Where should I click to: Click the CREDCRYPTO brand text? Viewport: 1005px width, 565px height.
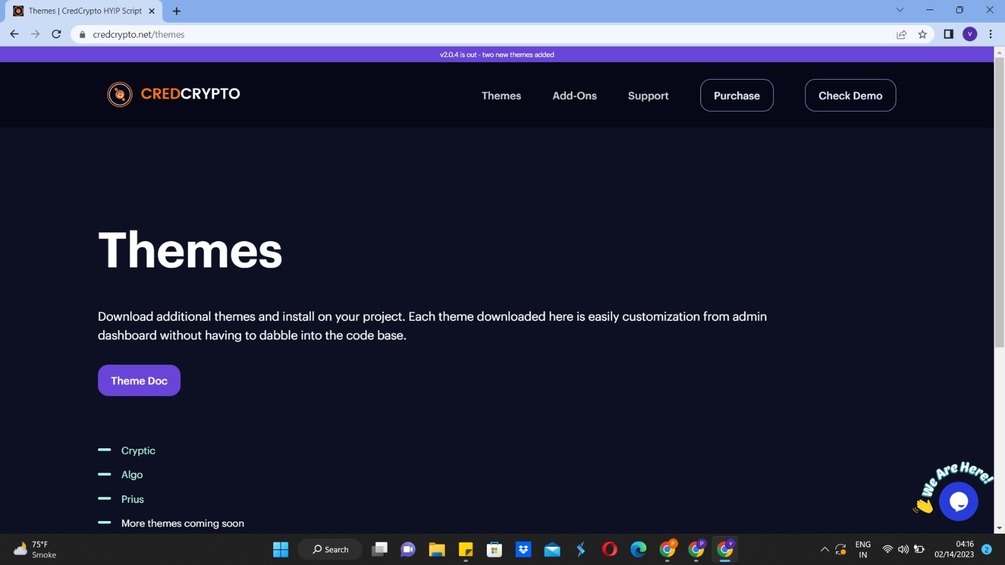[x=190, y=94]
